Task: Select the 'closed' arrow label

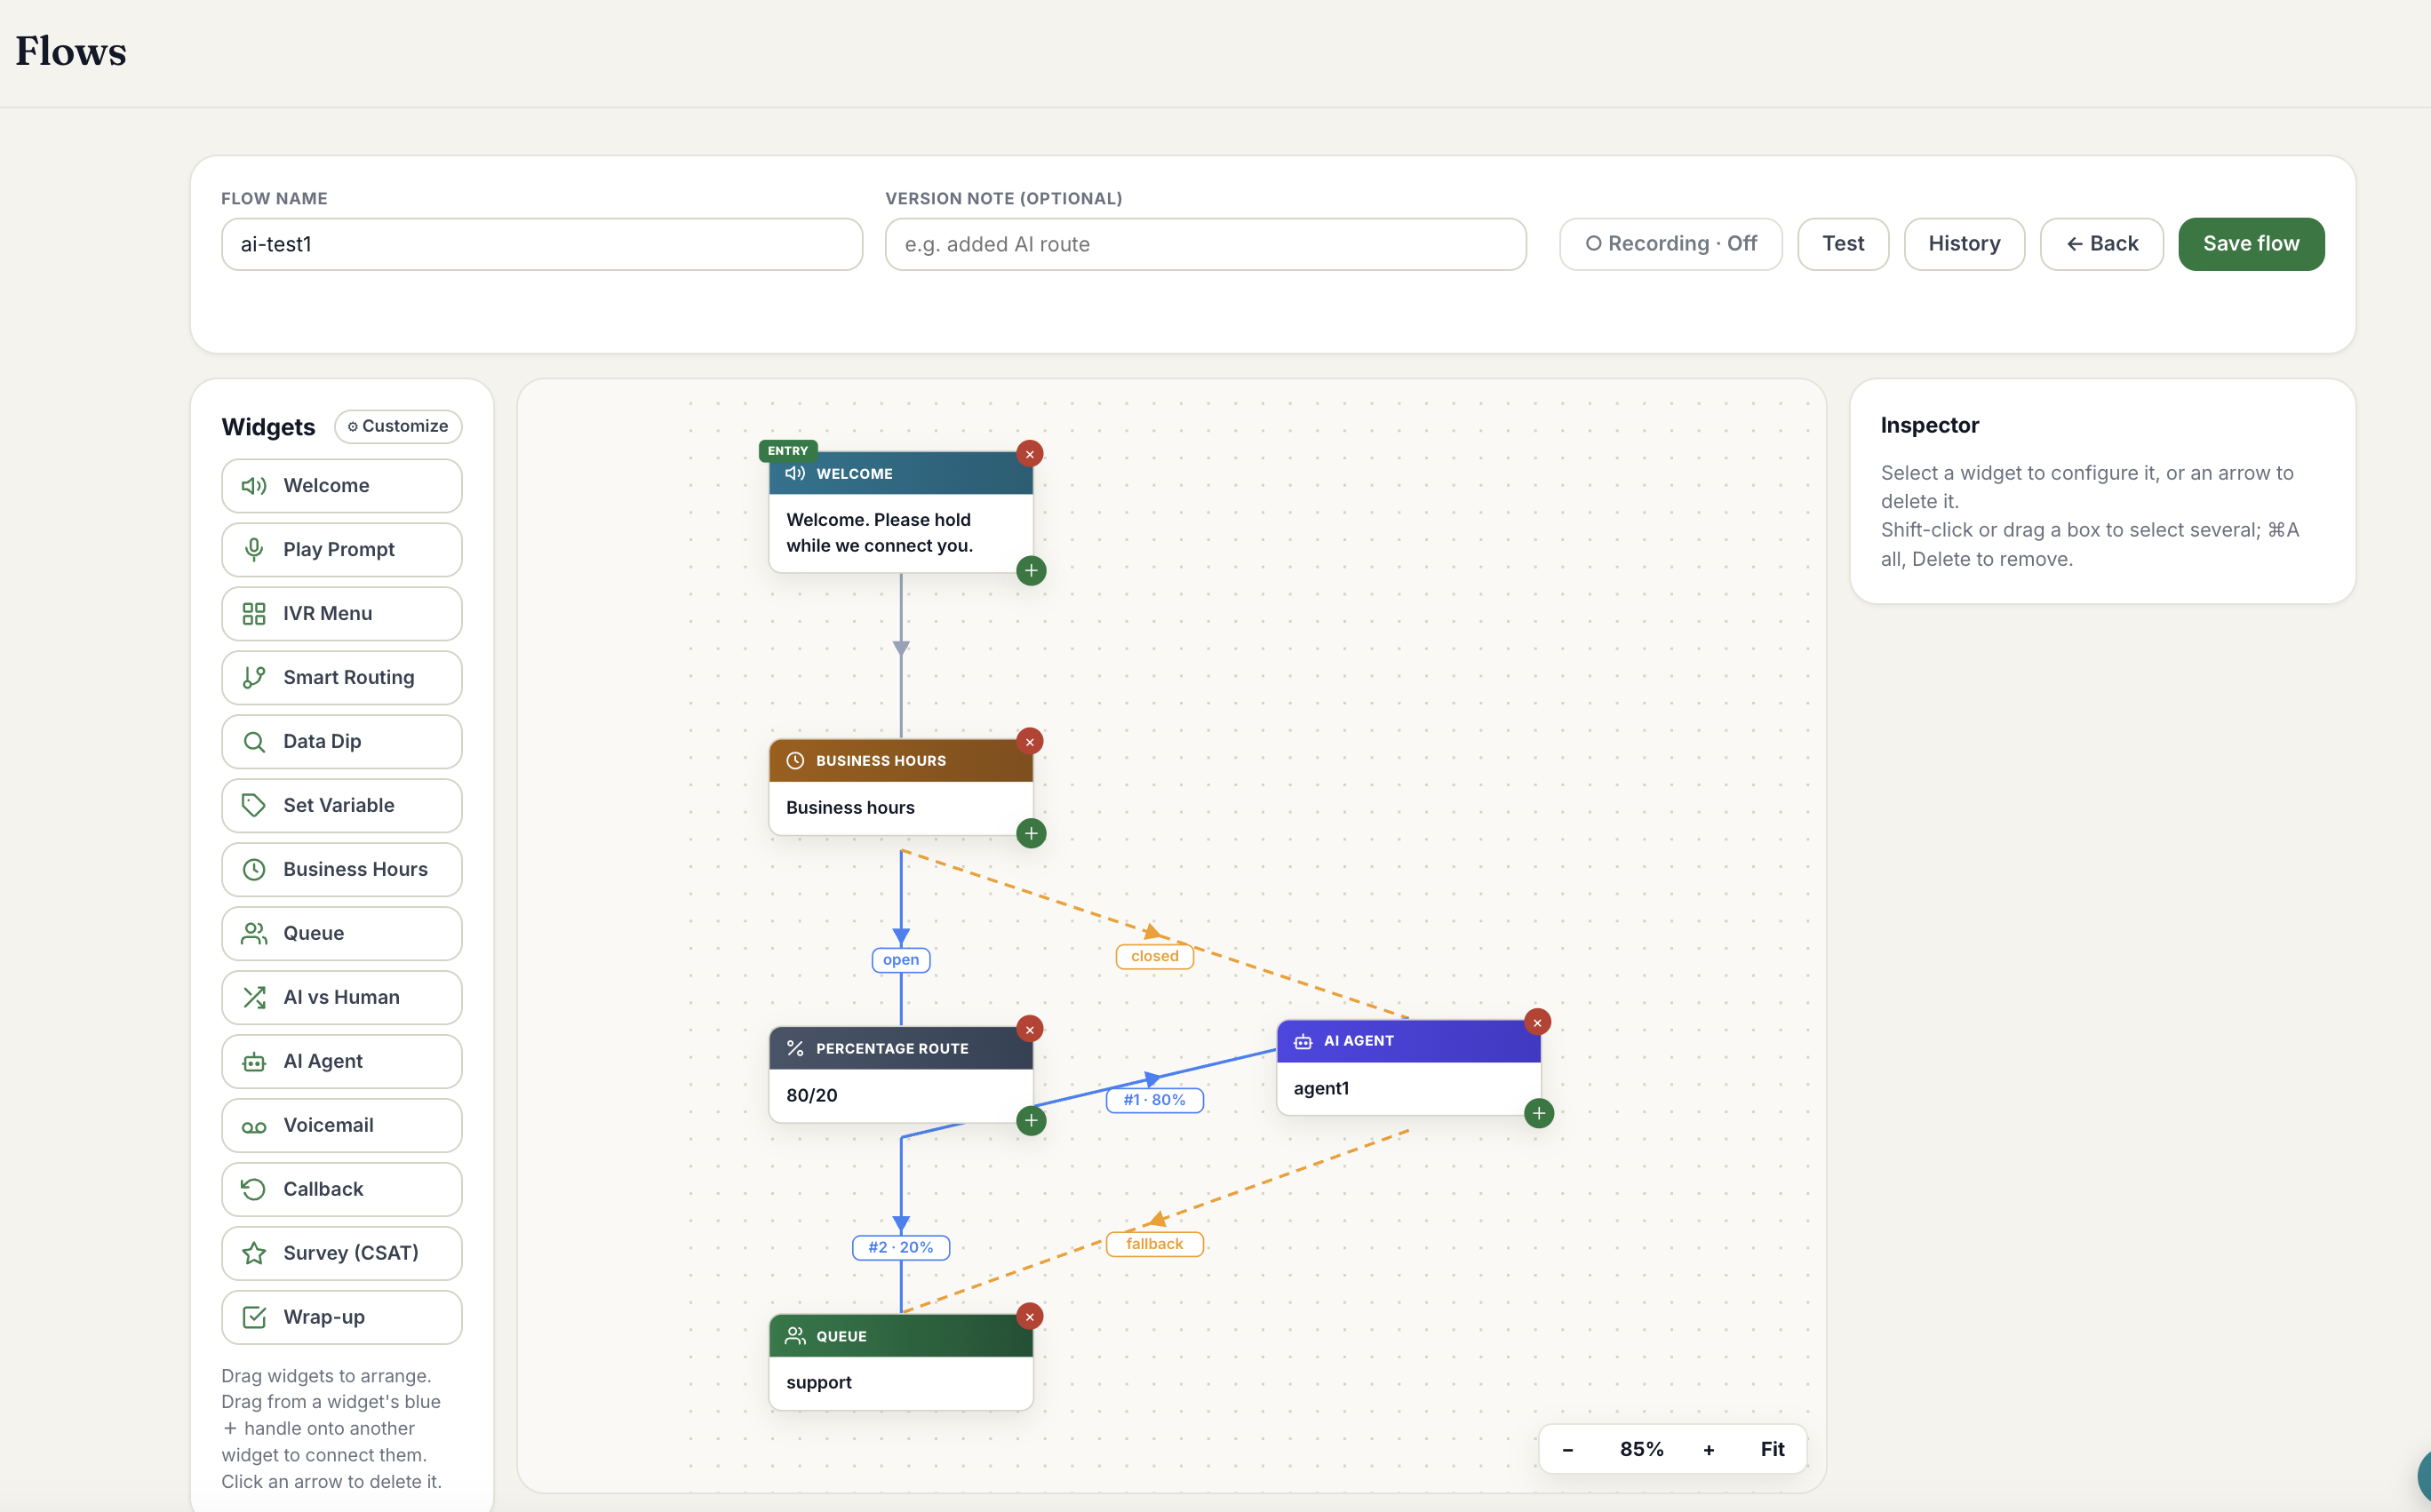Action: (x=1155, y=957)
